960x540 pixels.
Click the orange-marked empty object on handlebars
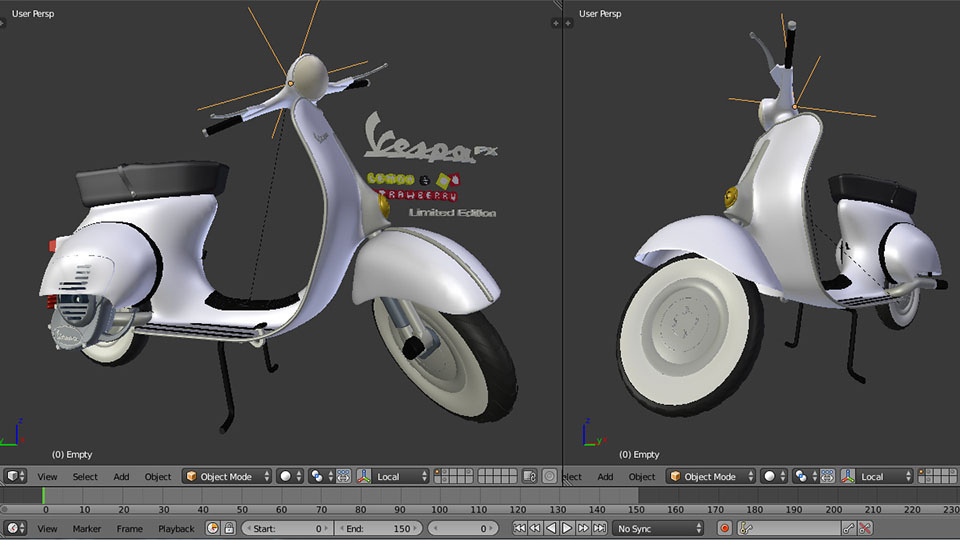(290, 83)
